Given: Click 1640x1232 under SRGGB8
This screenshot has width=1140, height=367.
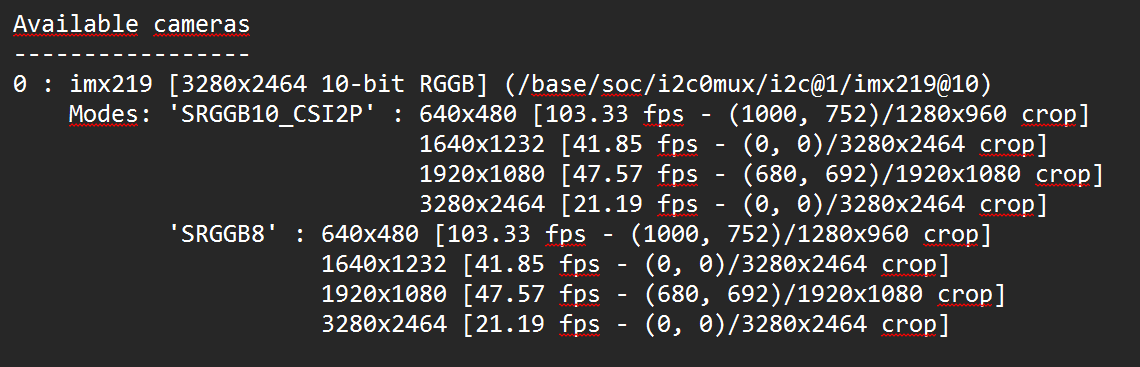Looking at the screenshot, I should click(384, 265).
